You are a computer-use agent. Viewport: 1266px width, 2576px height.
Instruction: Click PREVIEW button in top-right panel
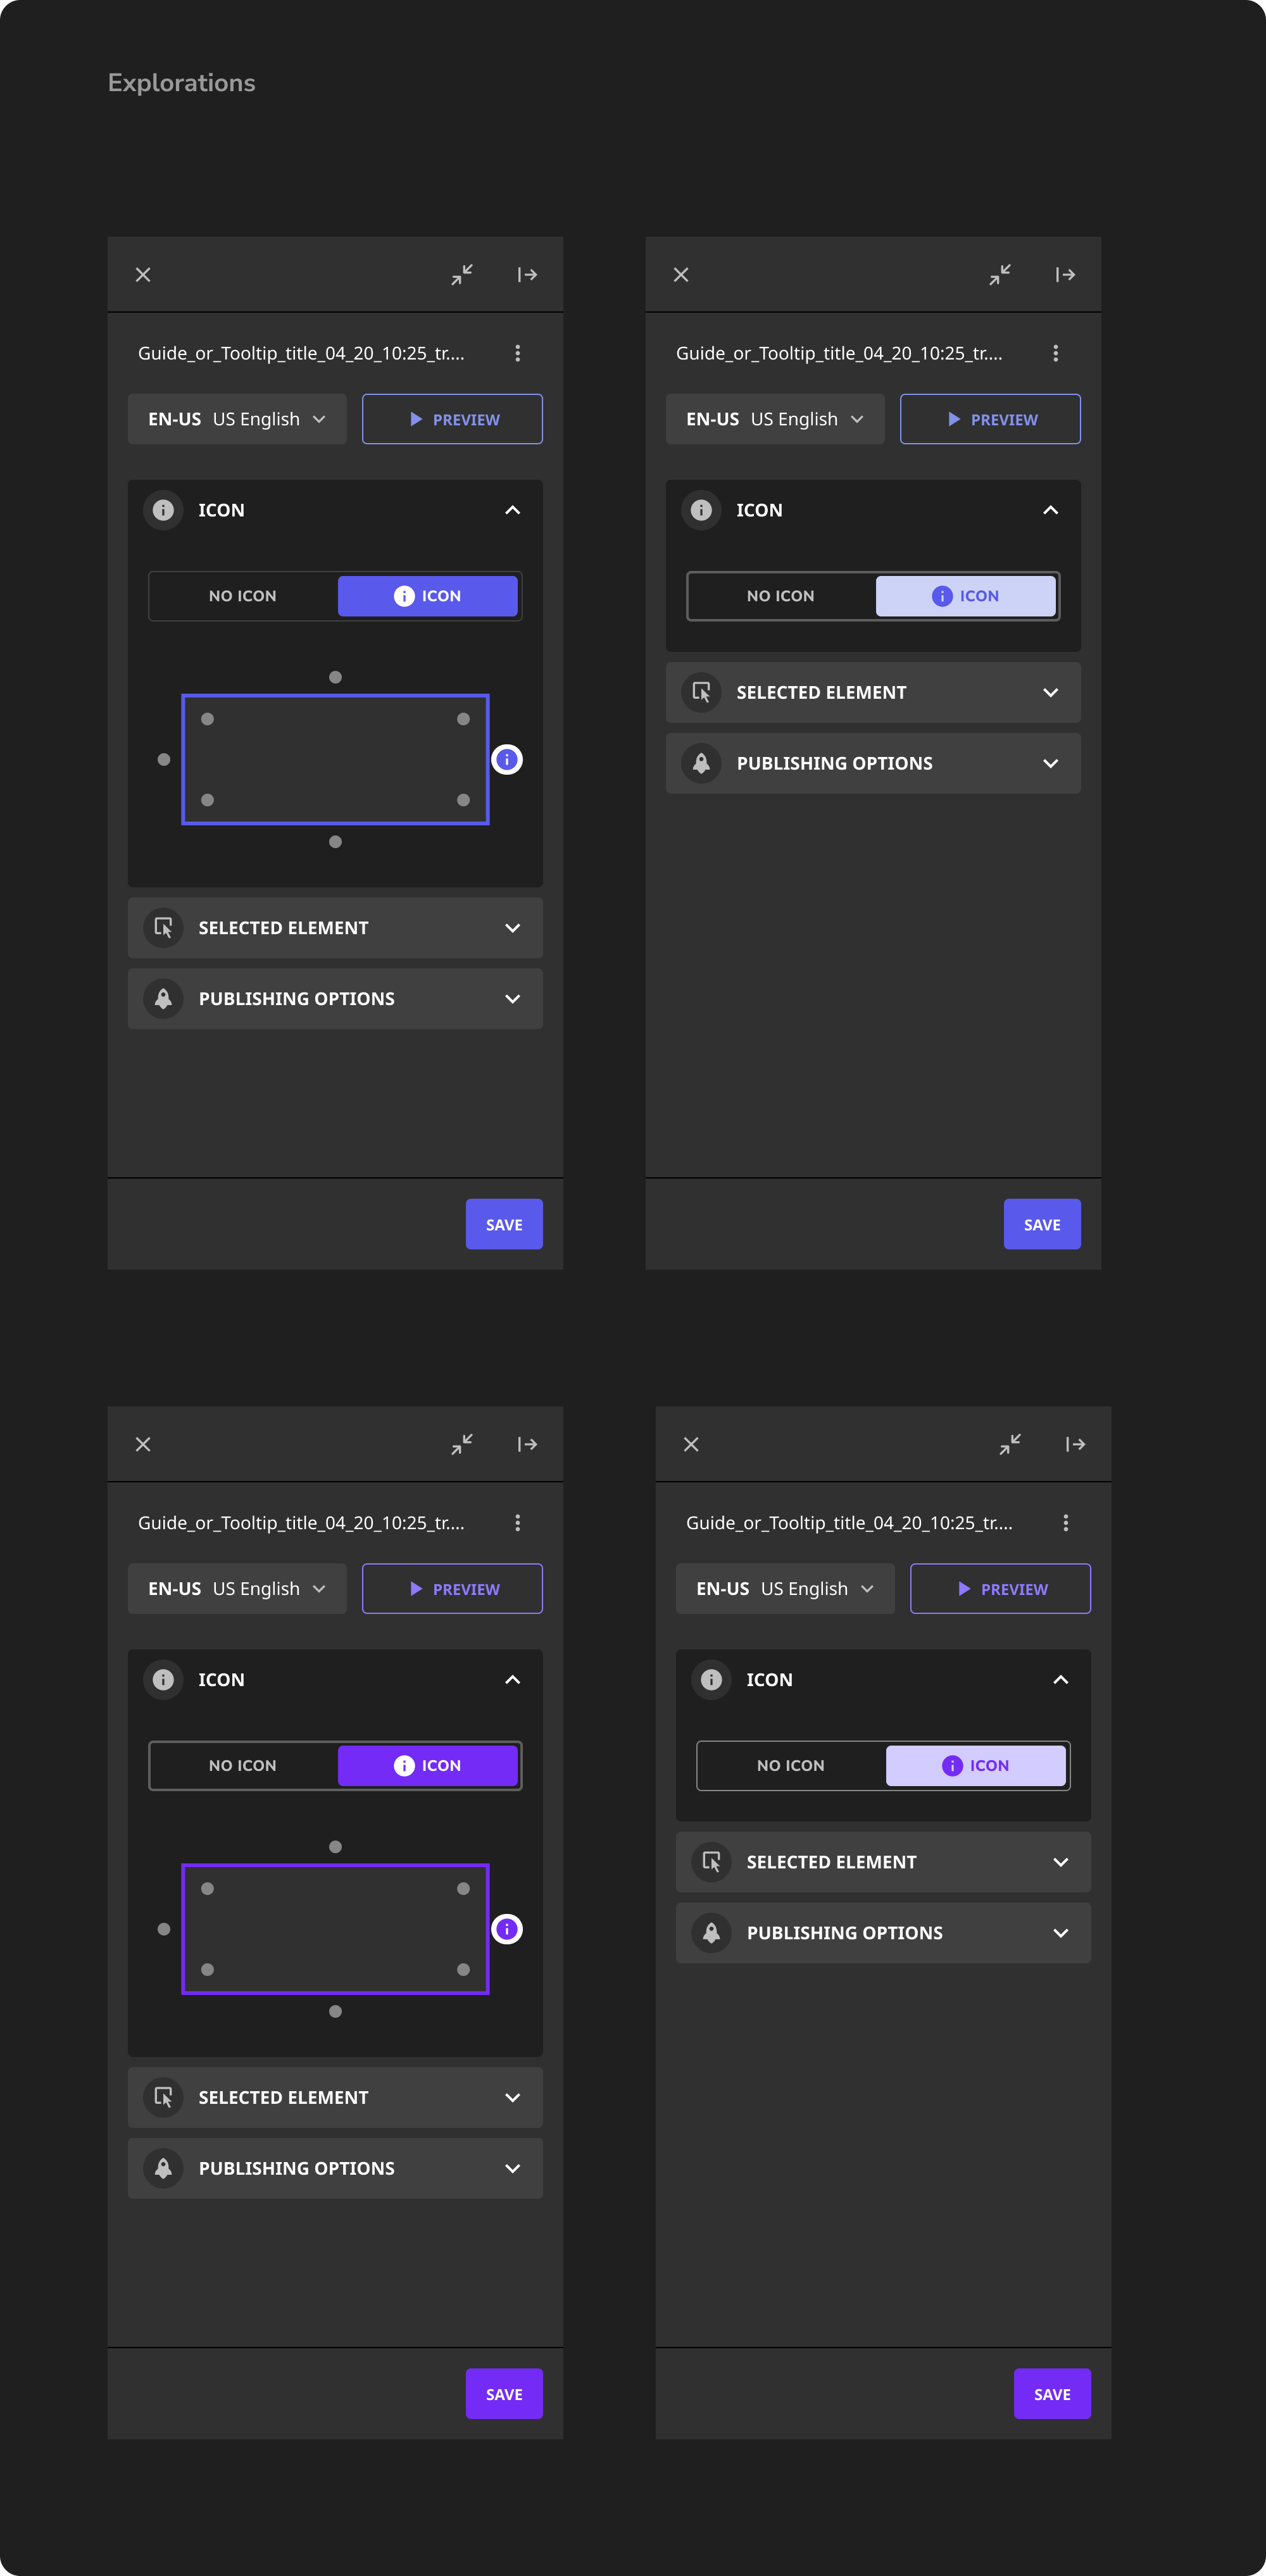tap(990, 419)
